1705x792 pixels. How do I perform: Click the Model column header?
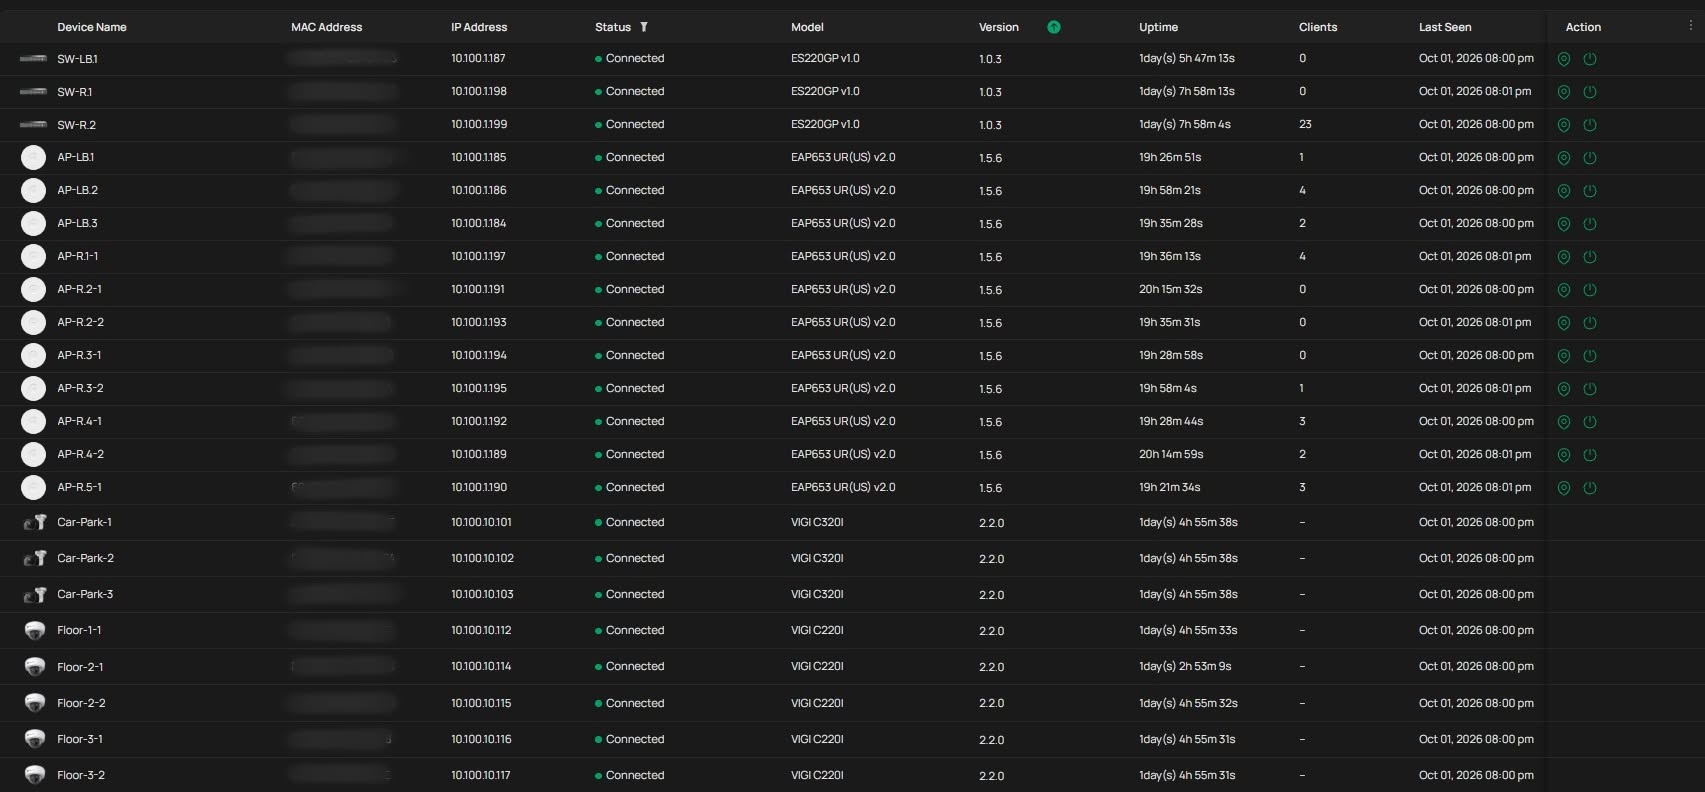pos(807,27)
